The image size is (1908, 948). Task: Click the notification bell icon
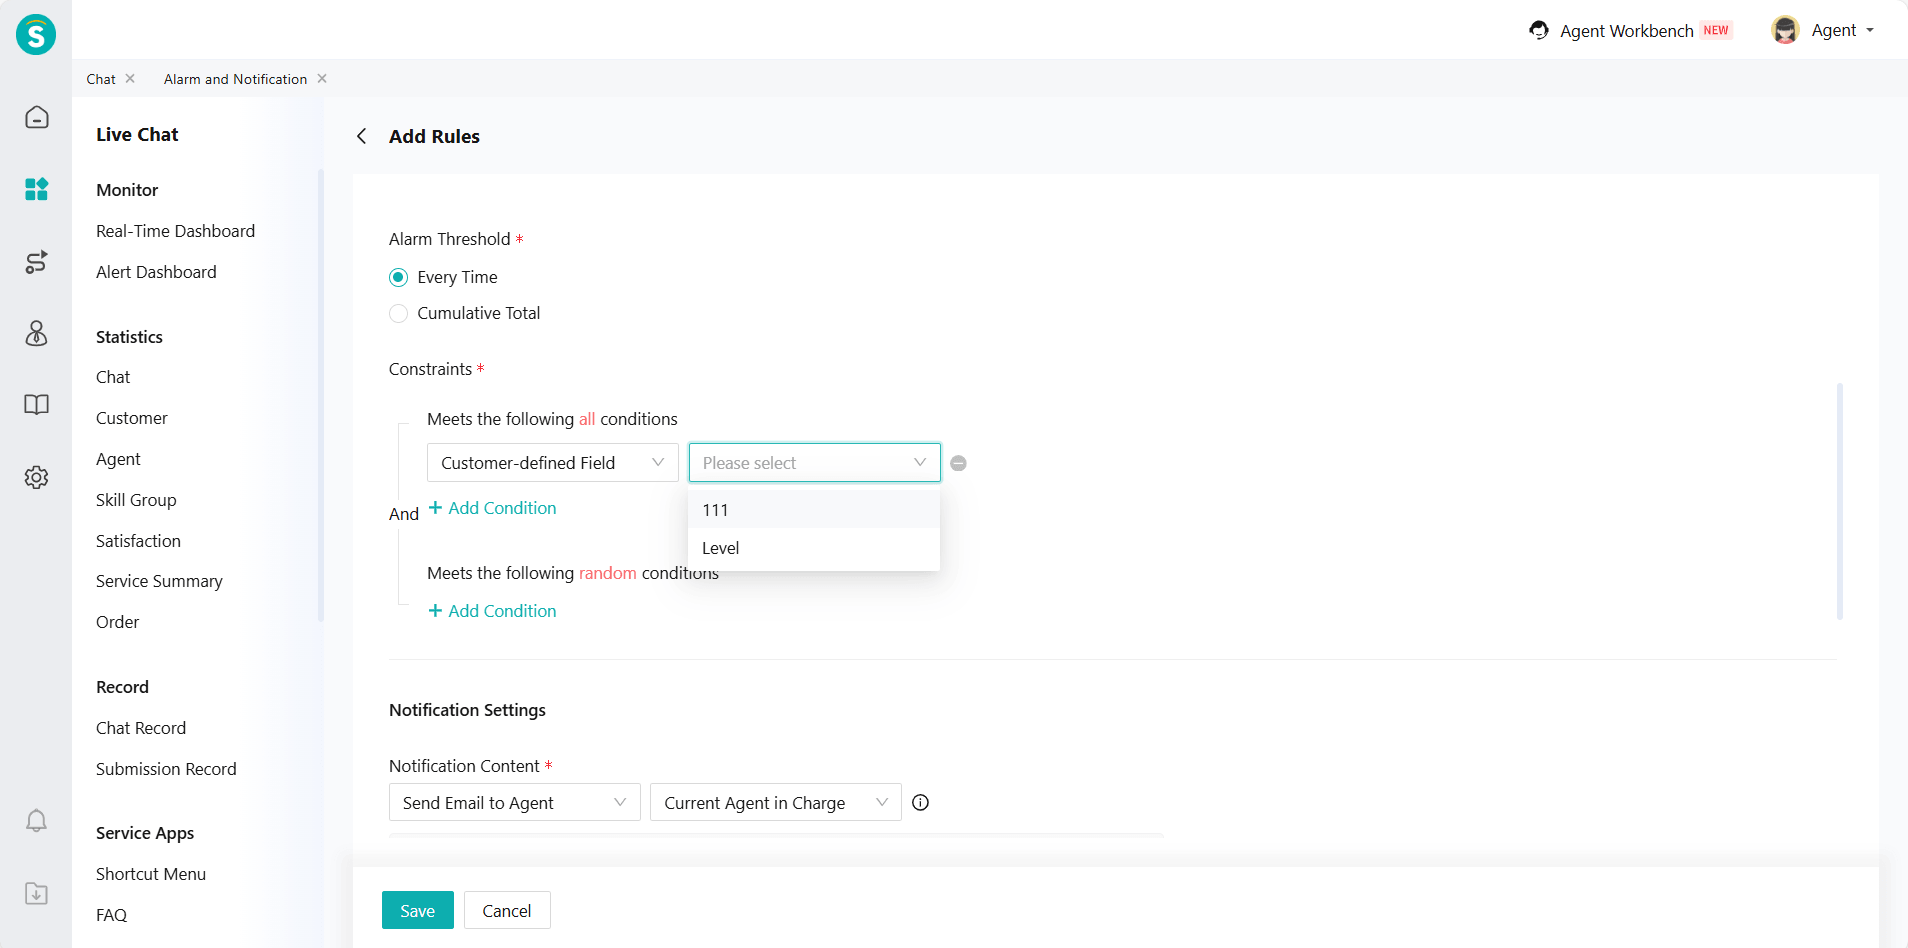tap(36, 821)
